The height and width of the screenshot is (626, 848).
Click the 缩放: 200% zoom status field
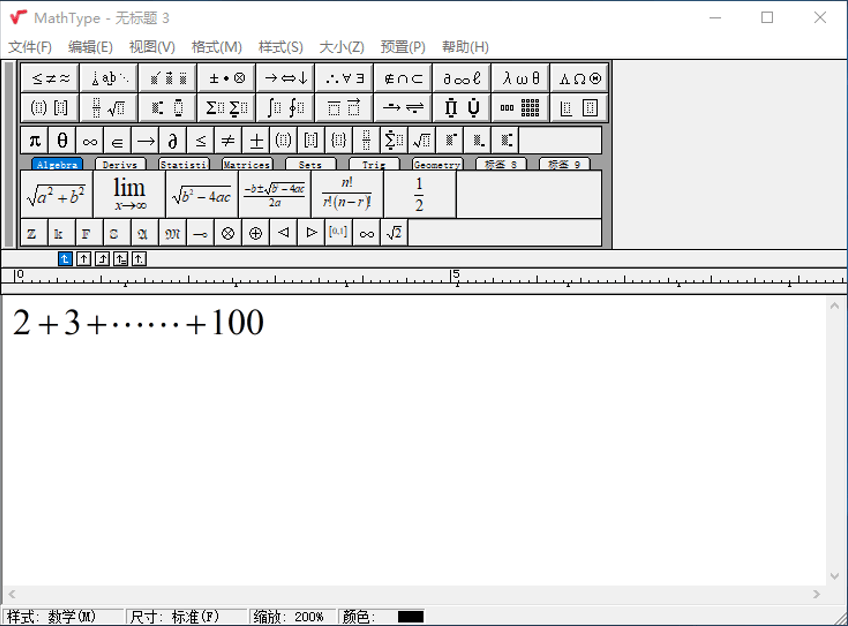tap(293, 617)
